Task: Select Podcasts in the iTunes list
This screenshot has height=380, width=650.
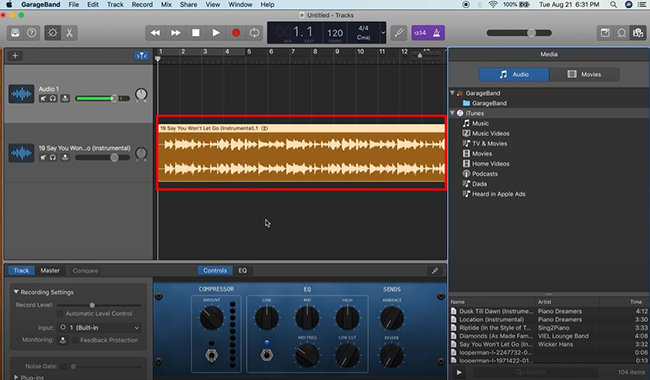Action: [485, 174]
